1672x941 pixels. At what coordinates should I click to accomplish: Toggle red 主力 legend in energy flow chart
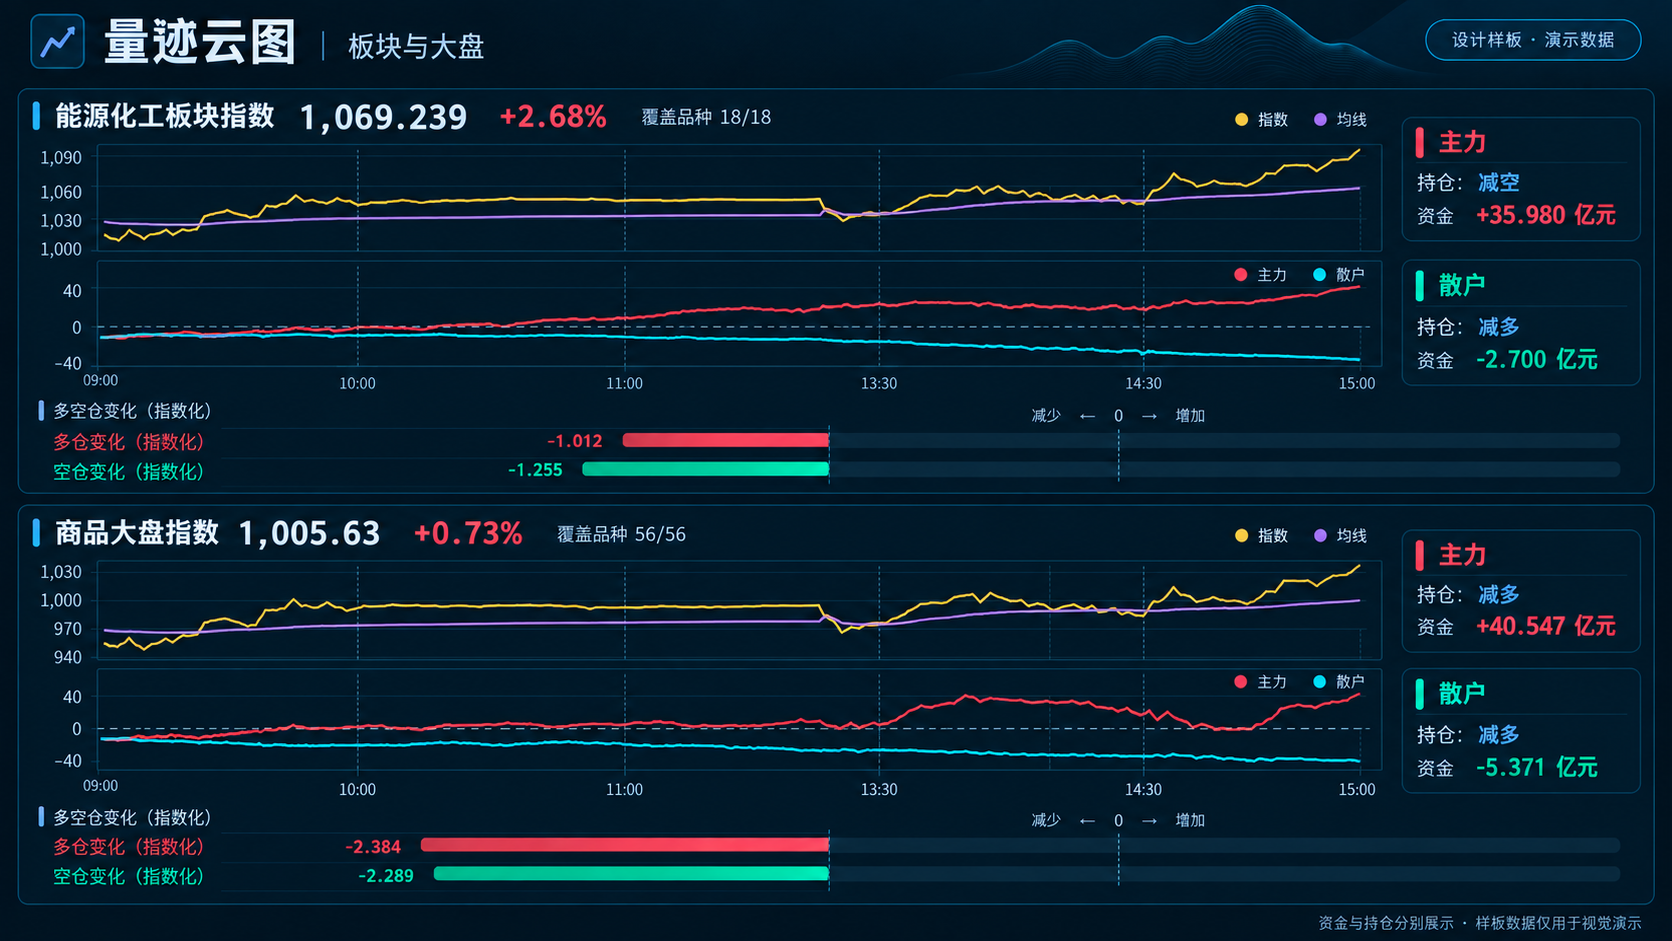1260,274
